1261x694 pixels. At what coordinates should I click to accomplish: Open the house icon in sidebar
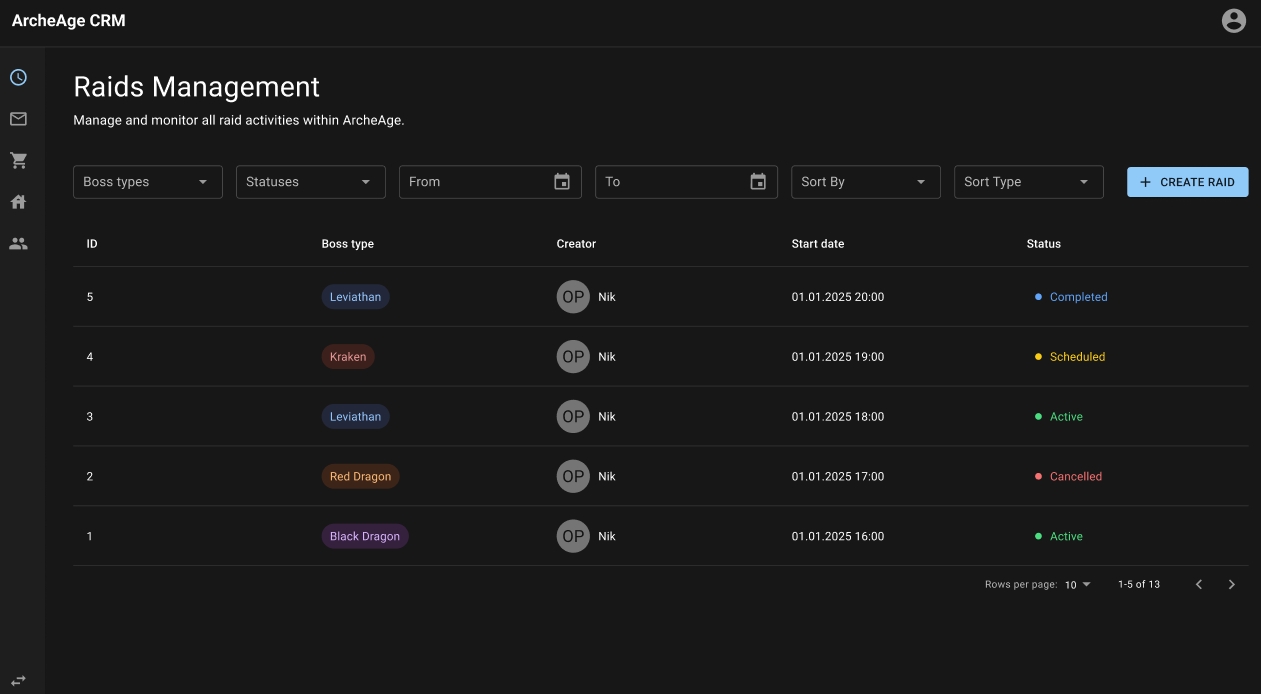pos(18,202)
